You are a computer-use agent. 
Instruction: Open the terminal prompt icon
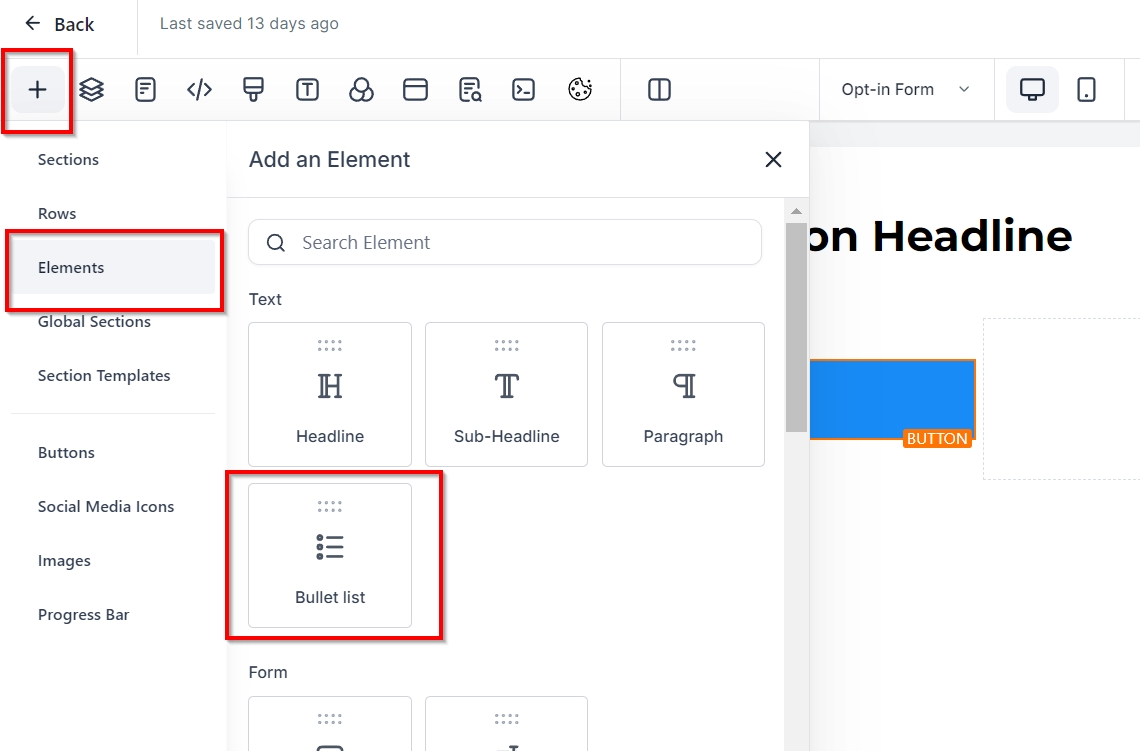click(x=523, y=90)
